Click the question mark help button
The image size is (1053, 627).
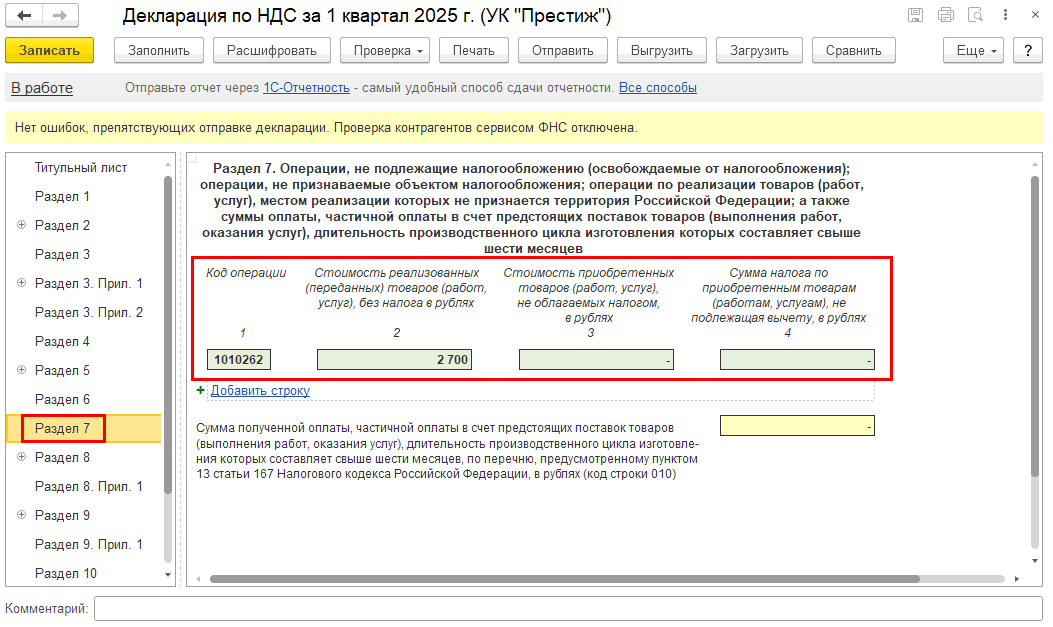[1028, 50]
